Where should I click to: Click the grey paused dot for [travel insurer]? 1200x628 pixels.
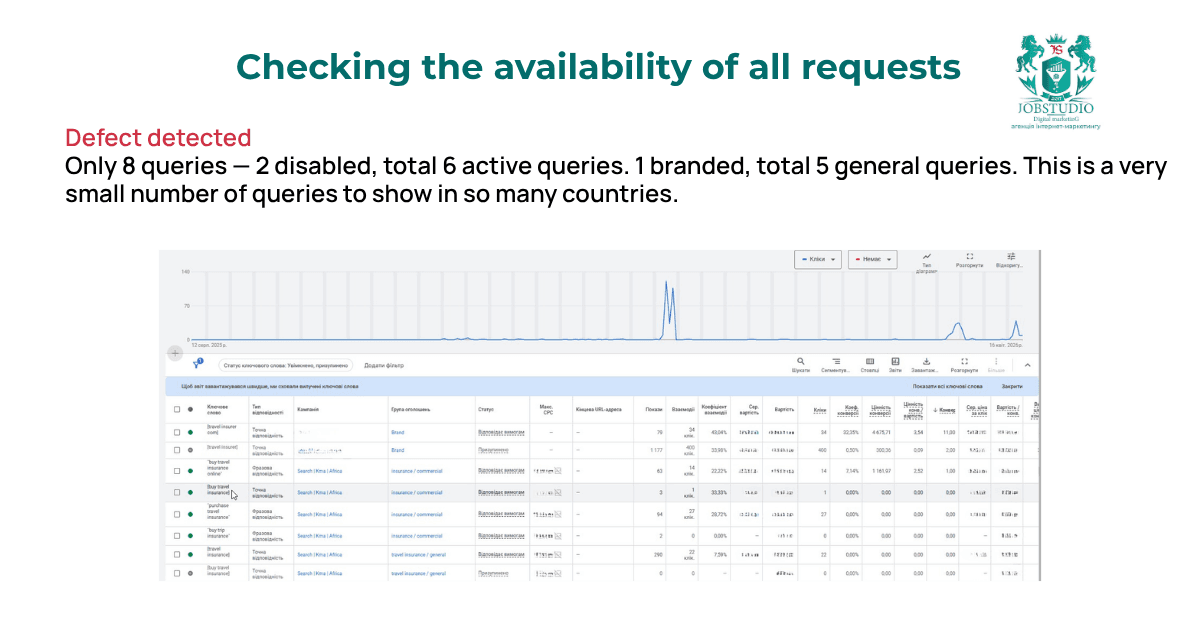tap(190, 450)
